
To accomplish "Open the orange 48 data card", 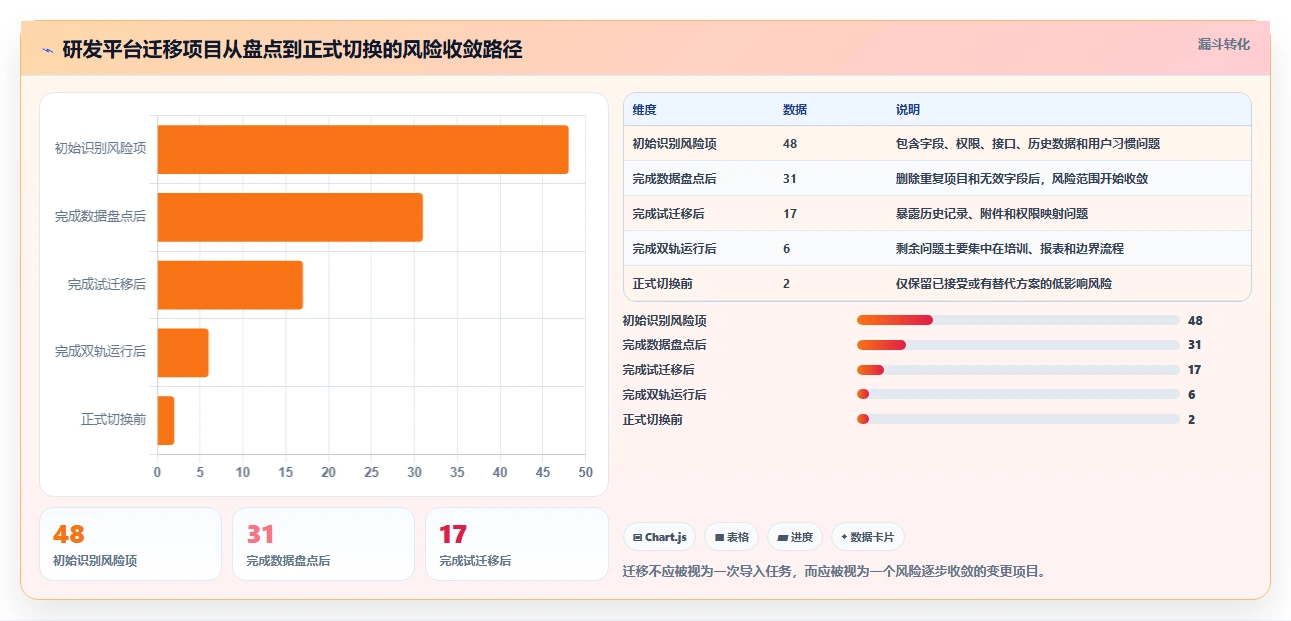I will (x=130, y=544).
